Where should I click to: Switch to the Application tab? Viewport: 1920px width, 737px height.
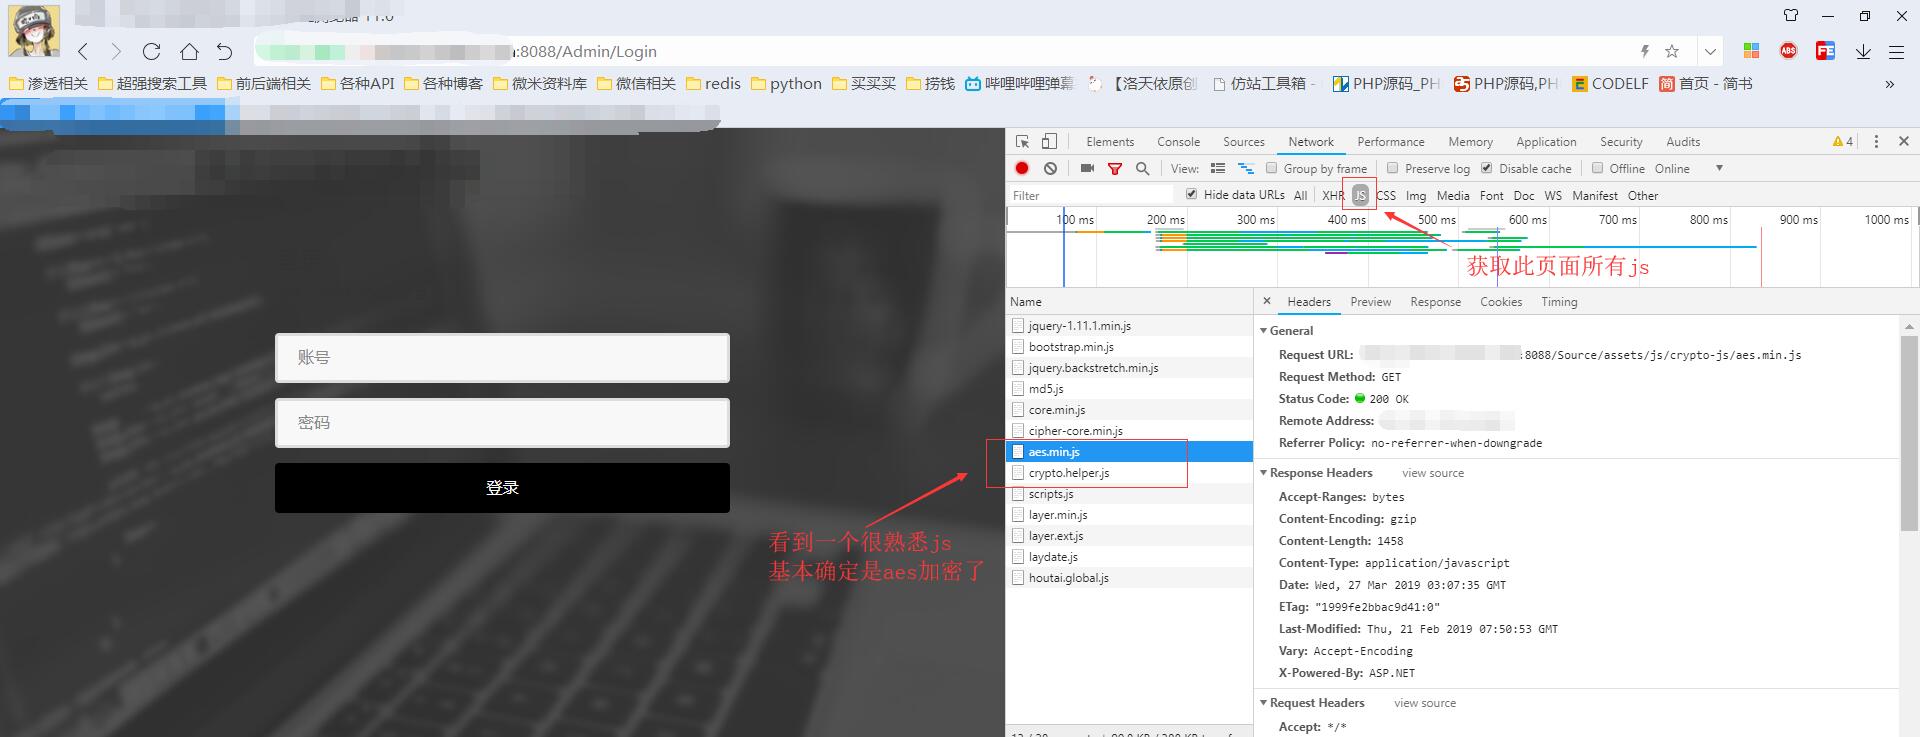1546,142
